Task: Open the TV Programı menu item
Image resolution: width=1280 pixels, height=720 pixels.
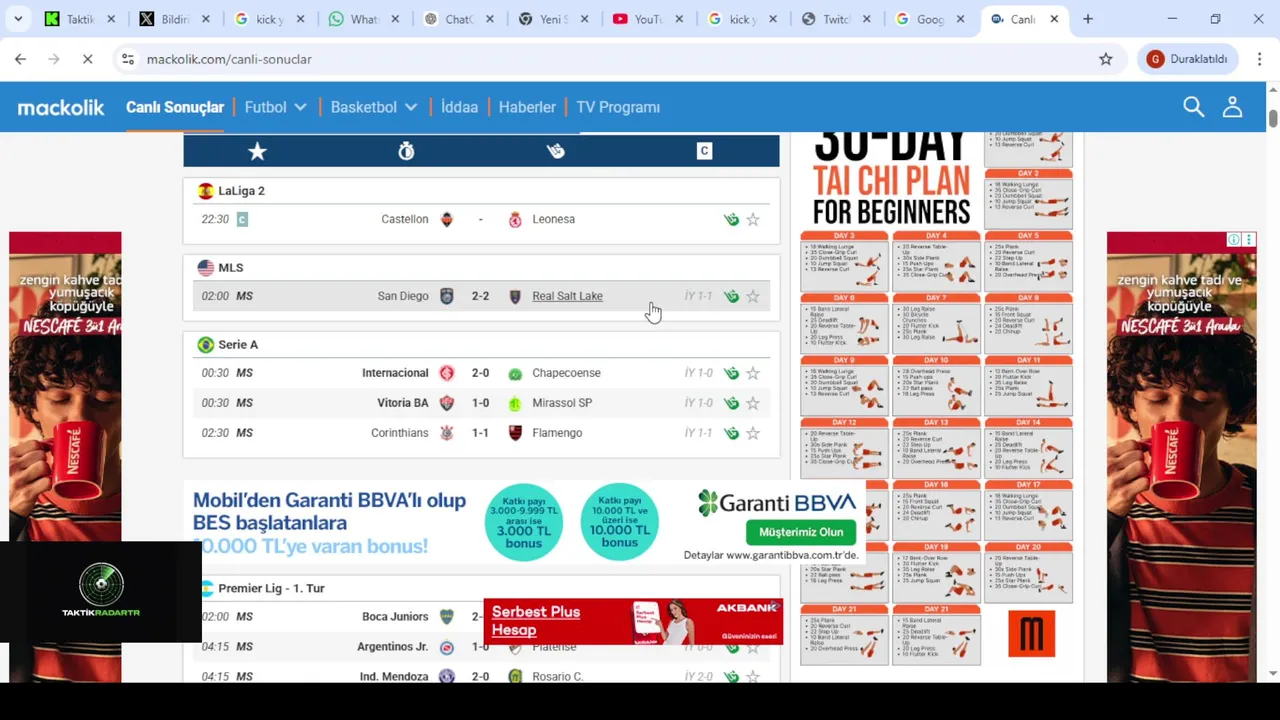Action: [x=618, y=107]
